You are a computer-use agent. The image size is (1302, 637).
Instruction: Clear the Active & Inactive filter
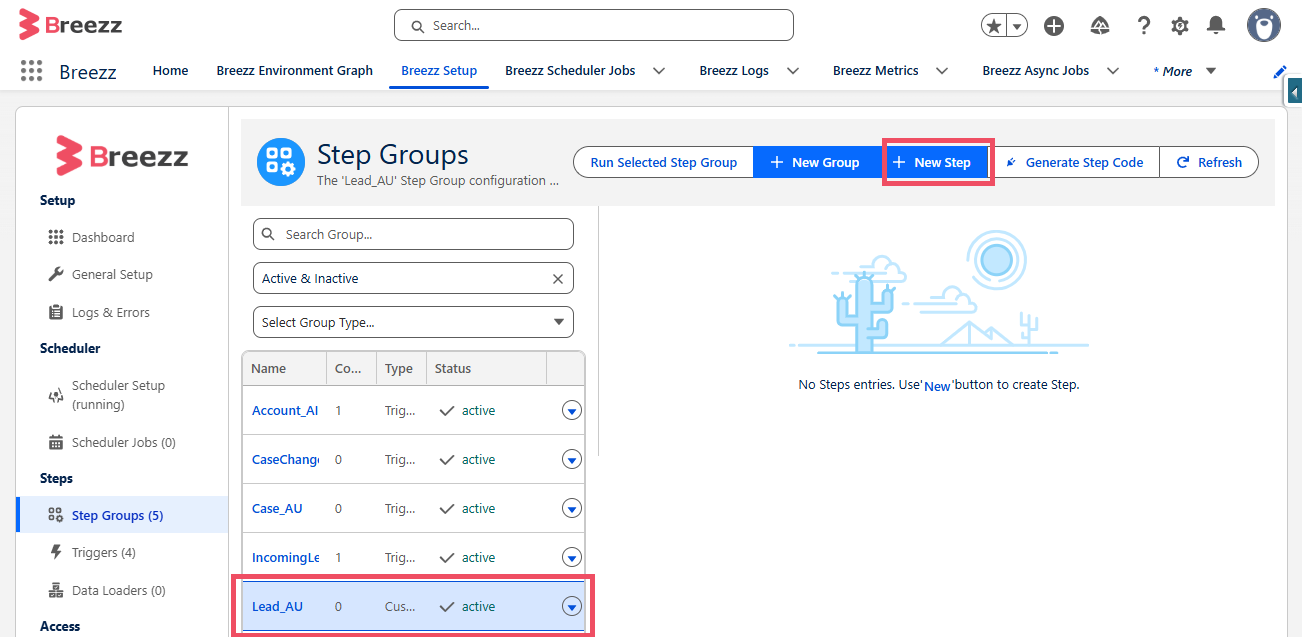pyautogui.click(x=558, y=279)
